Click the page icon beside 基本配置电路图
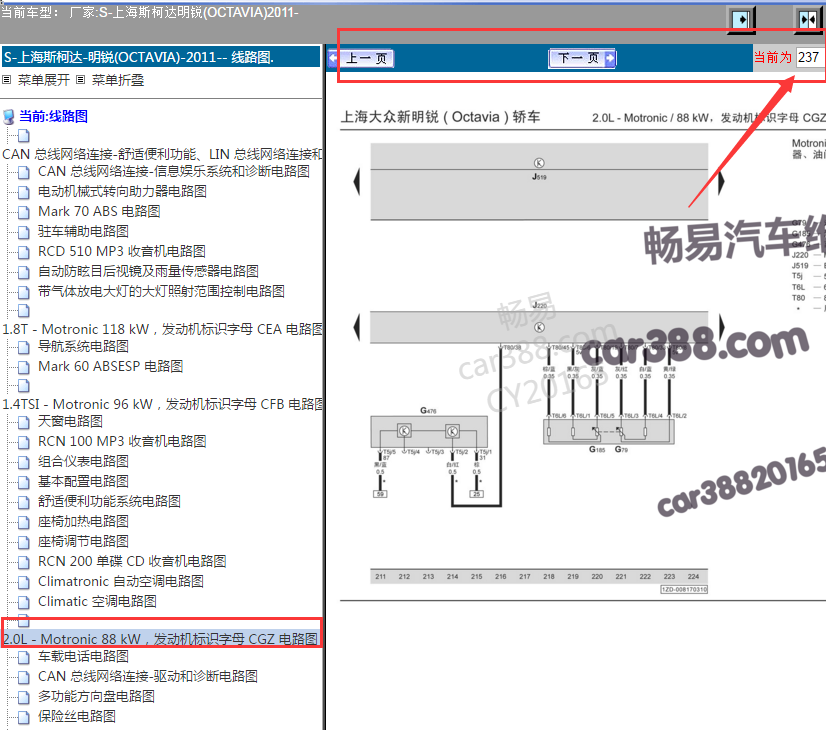The height and width of the screenshot is (730, 826). [24, 482]
